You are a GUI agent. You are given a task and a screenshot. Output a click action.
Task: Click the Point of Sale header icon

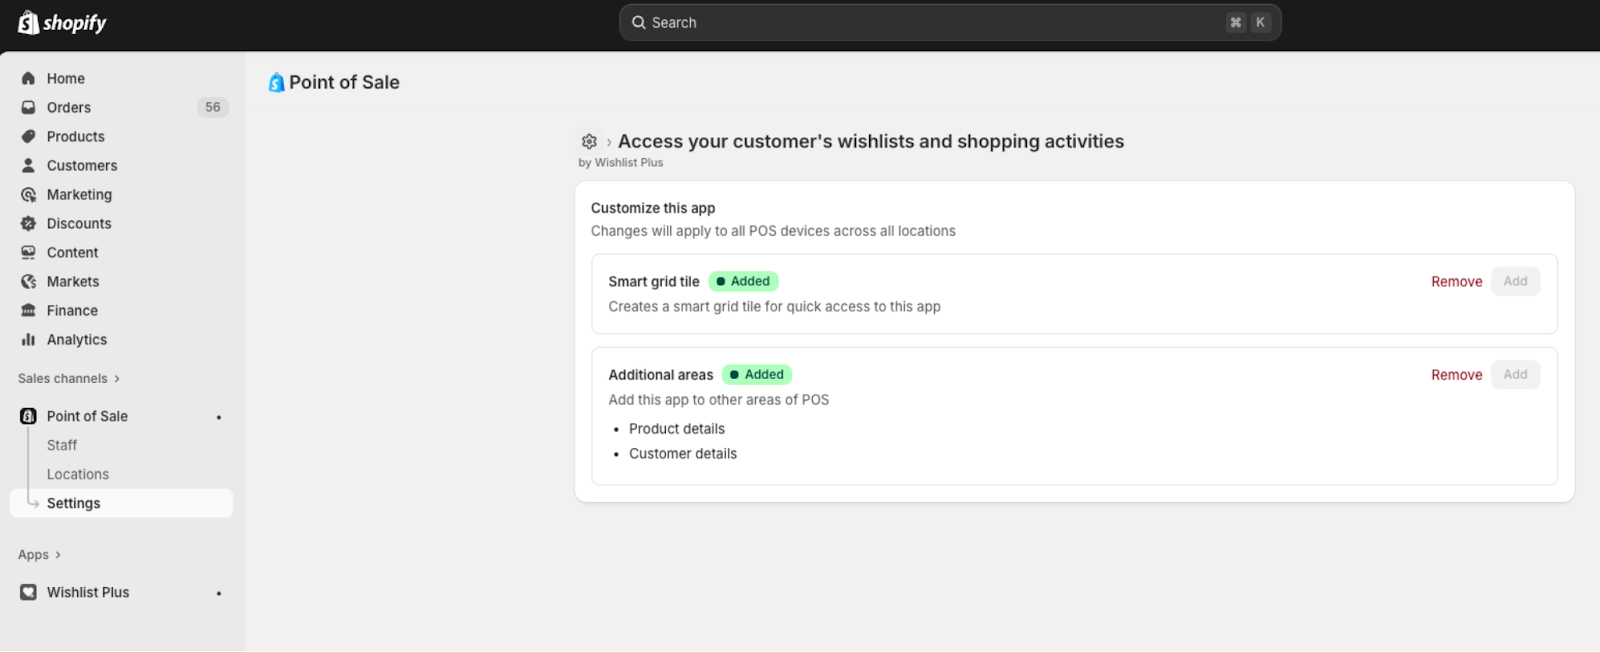pyautogui.click(x=276, y=83)
